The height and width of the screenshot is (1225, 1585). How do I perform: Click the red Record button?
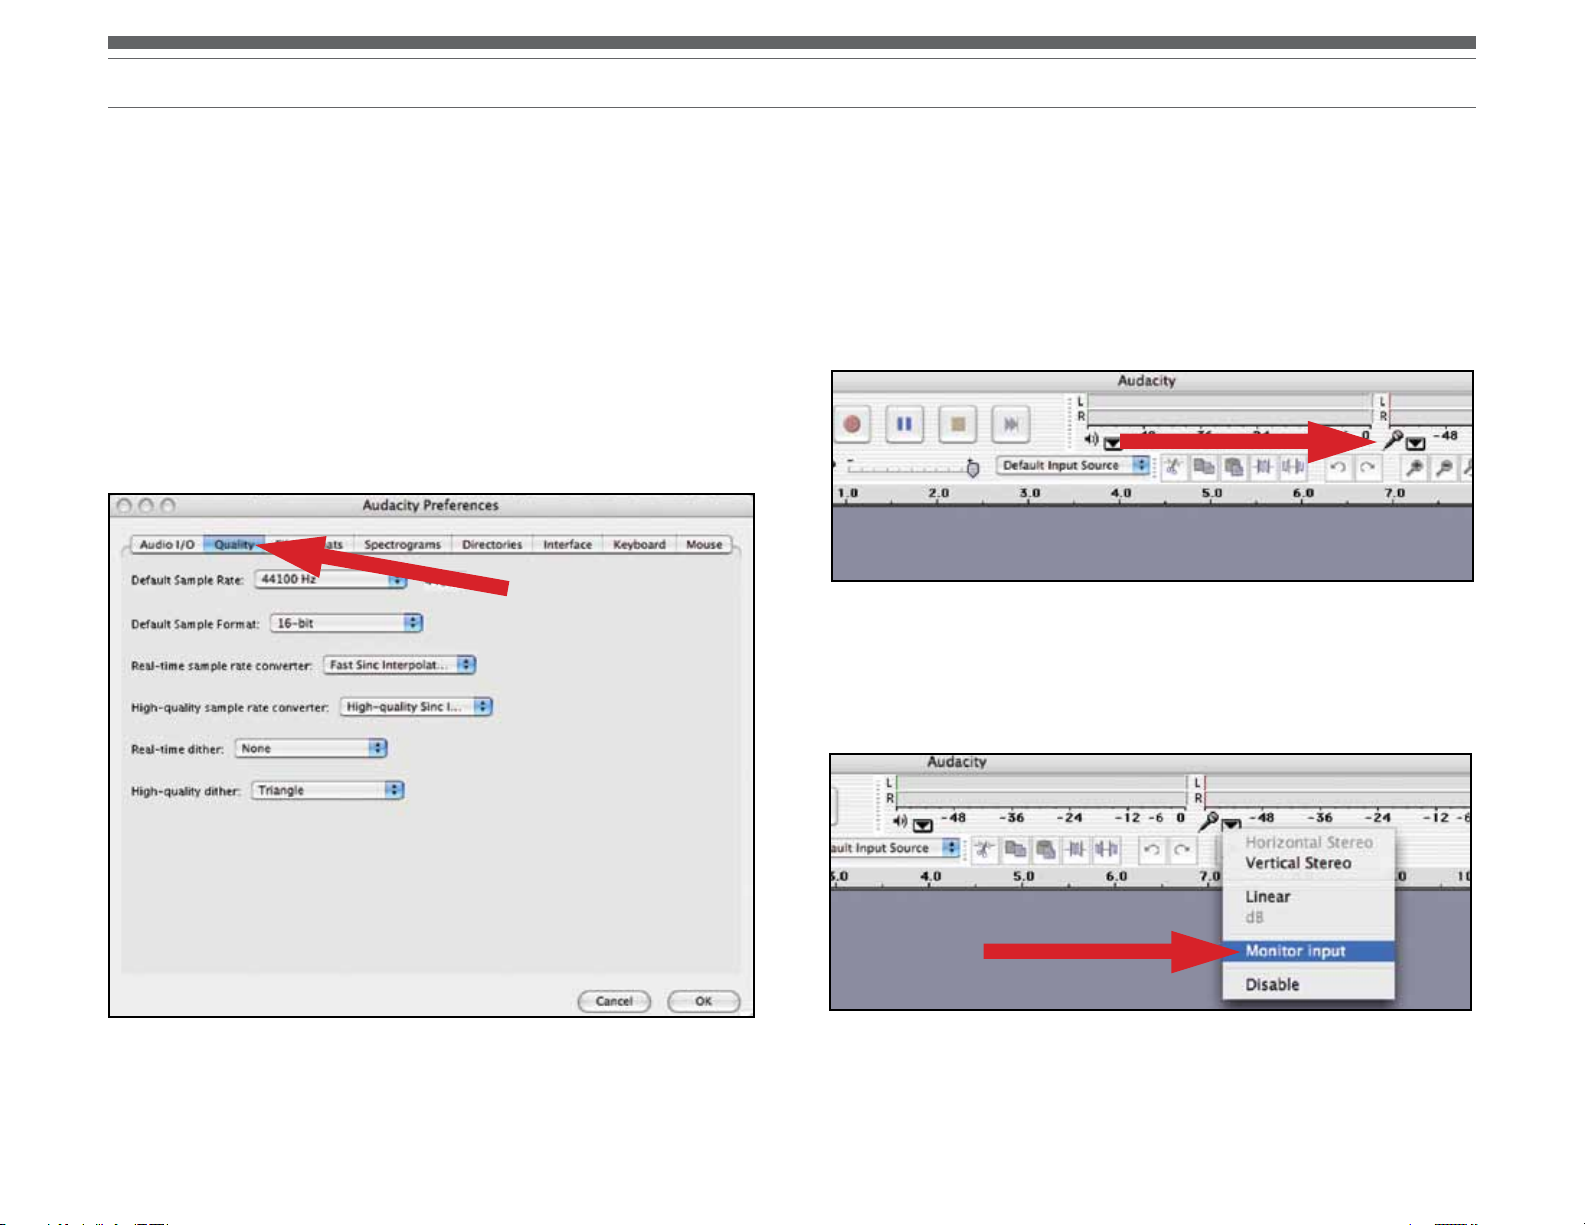[x=852, y=424]
